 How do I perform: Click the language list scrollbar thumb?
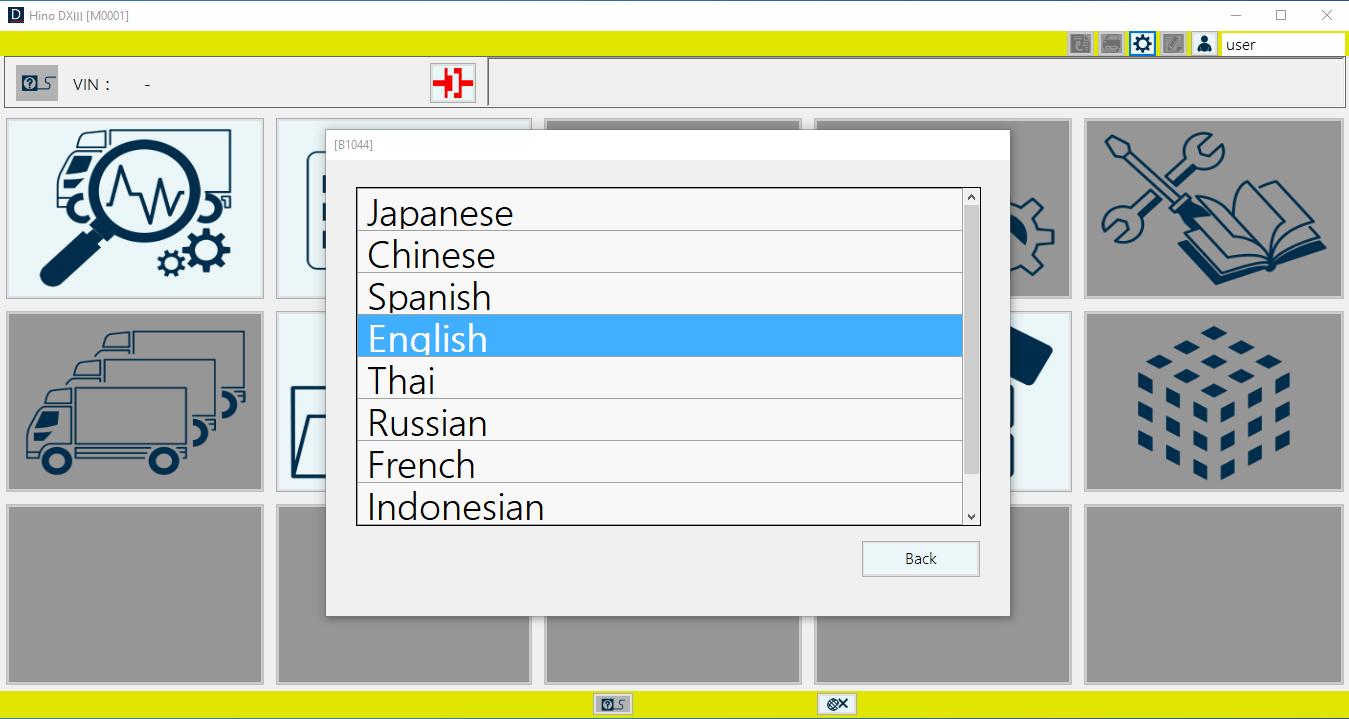(x=971, y=340)
